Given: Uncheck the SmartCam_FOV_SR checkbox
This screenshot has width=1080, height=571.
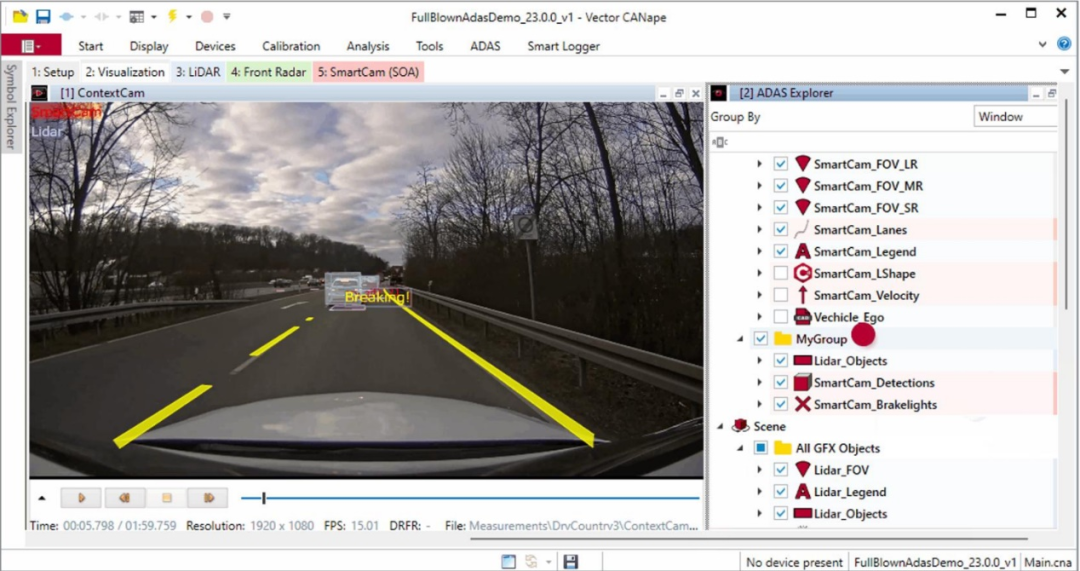Looking at the screenshot, I should [780, 207].
